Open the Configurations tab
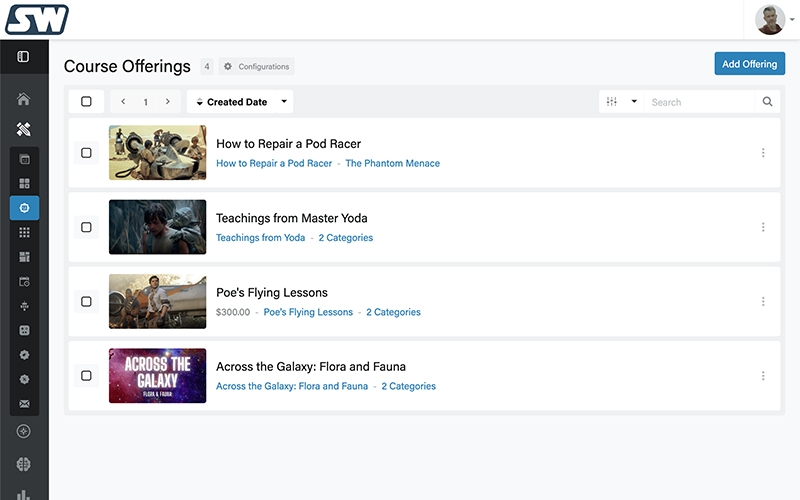 (257, 67)
